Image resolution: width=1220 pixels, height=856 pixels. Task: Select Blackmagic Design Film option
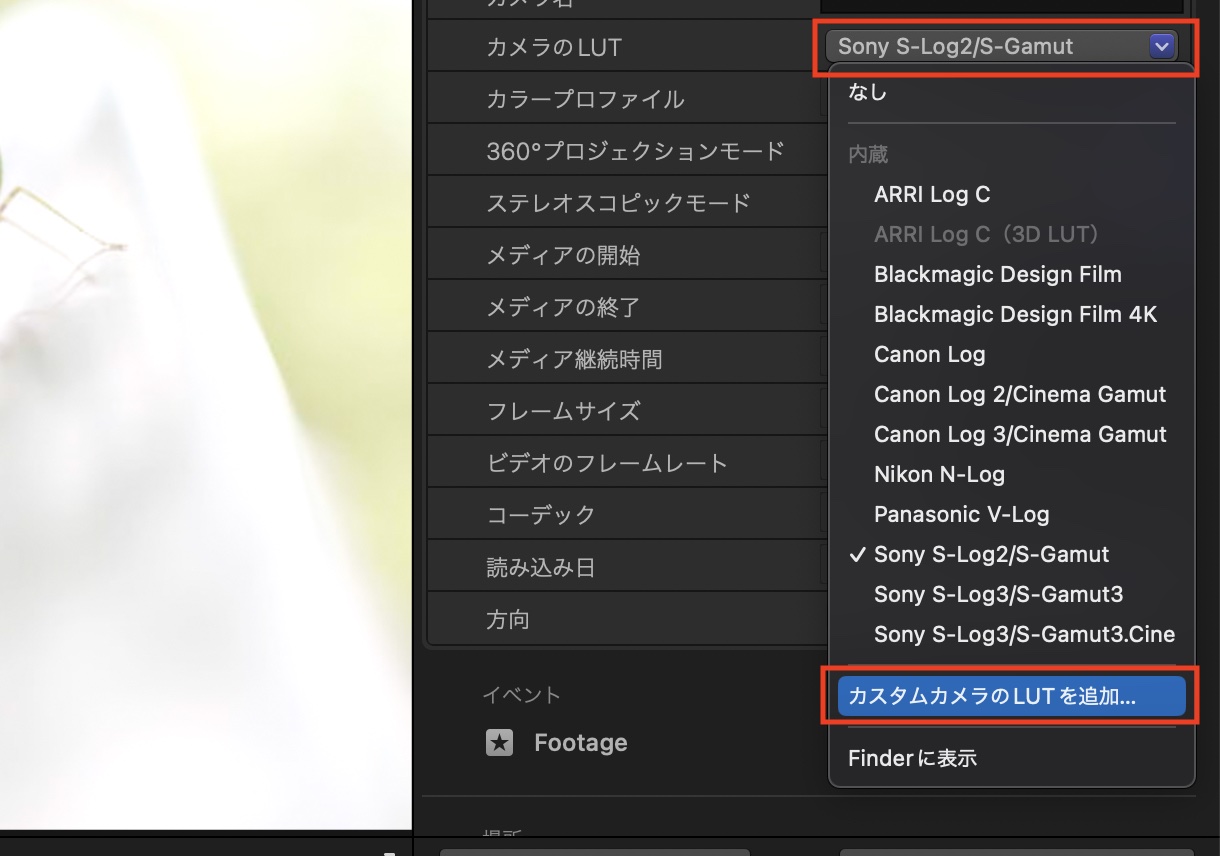click(998, 274)
